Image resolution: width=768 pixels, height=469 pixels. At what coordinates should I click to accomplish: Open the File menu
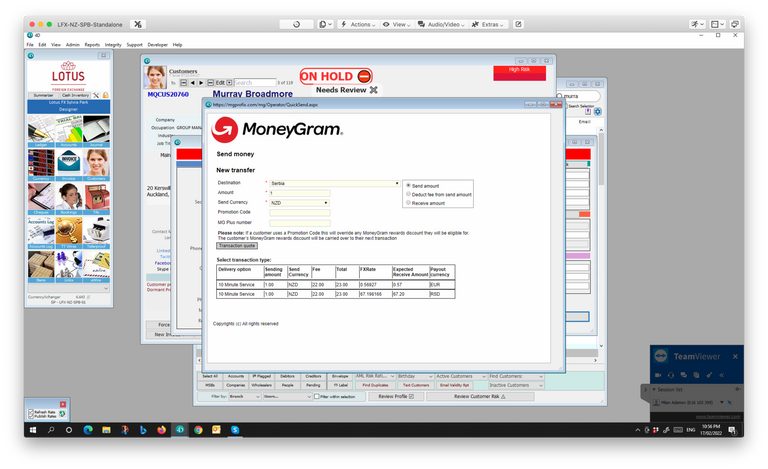[30, 45]
